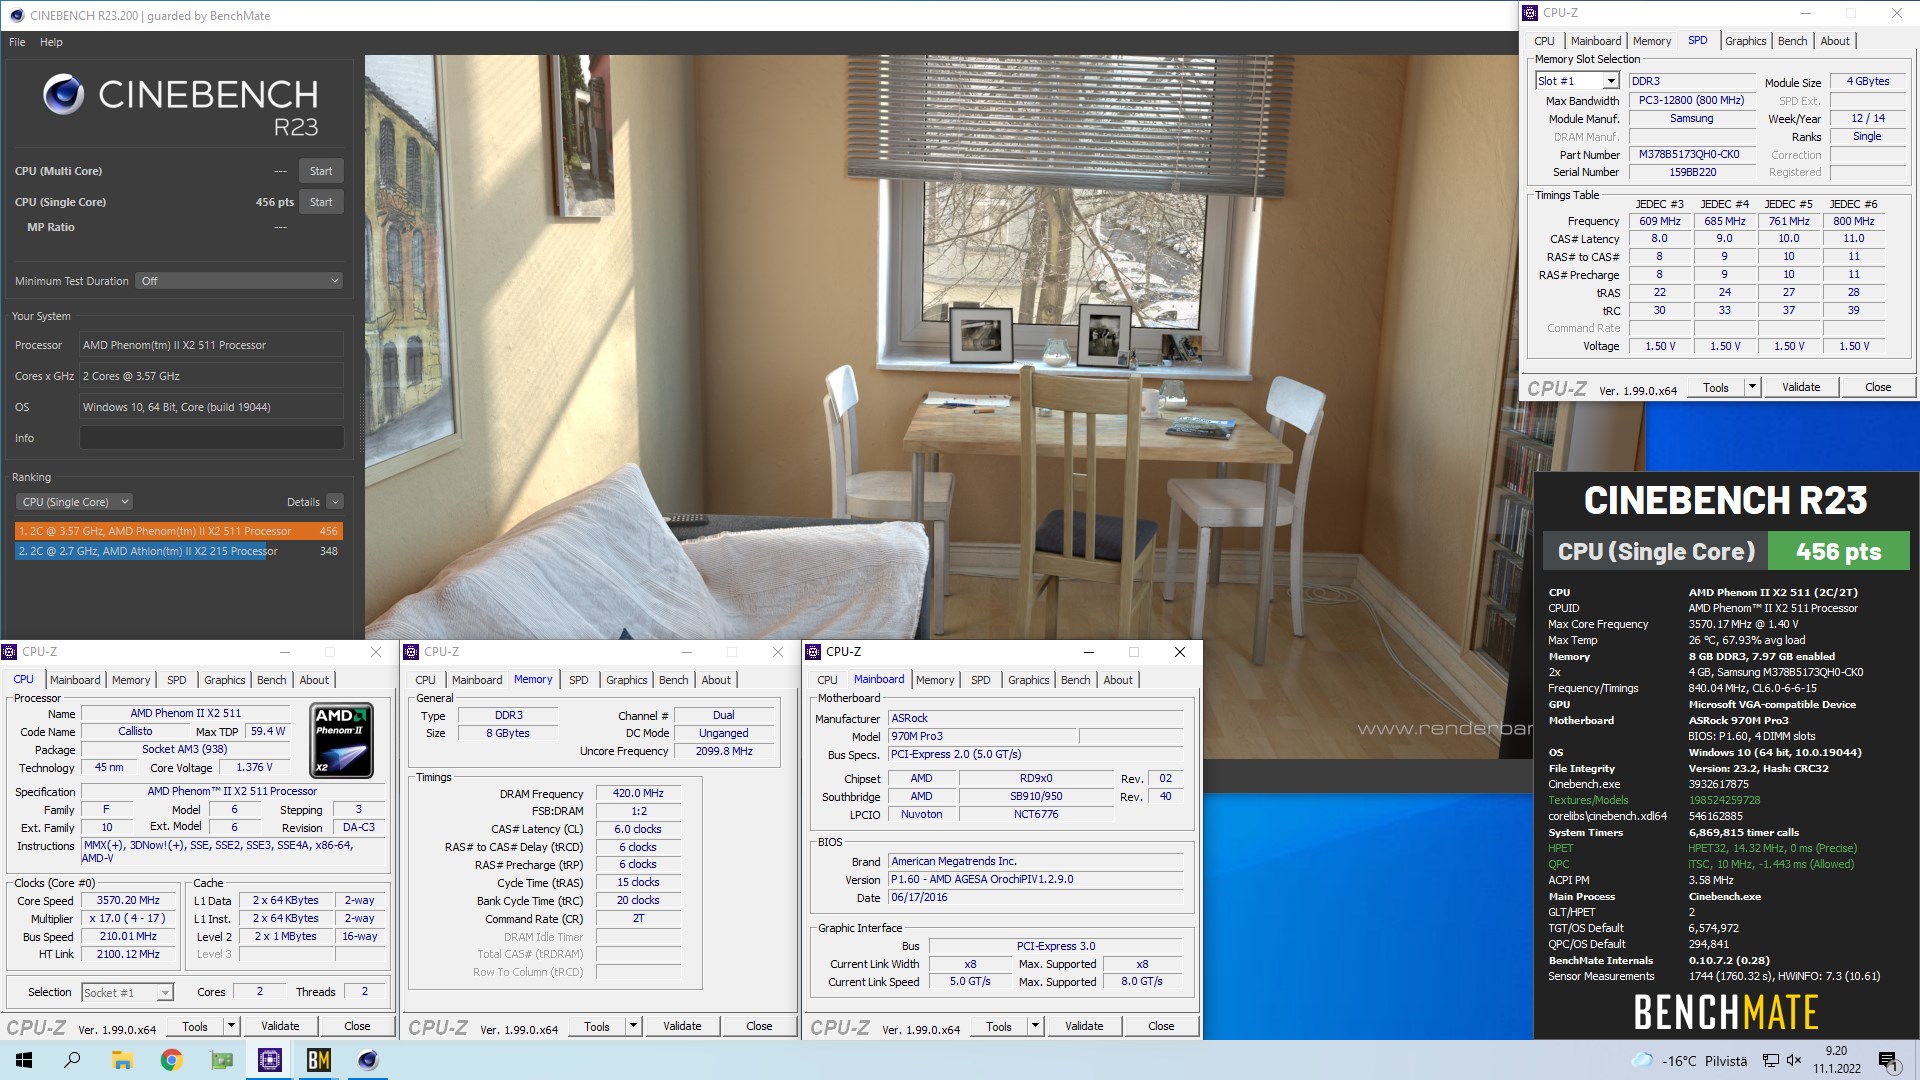Click Close in Memory CPU-Z window
Screen dimensions: 1920x1080
pos(759,1026)
